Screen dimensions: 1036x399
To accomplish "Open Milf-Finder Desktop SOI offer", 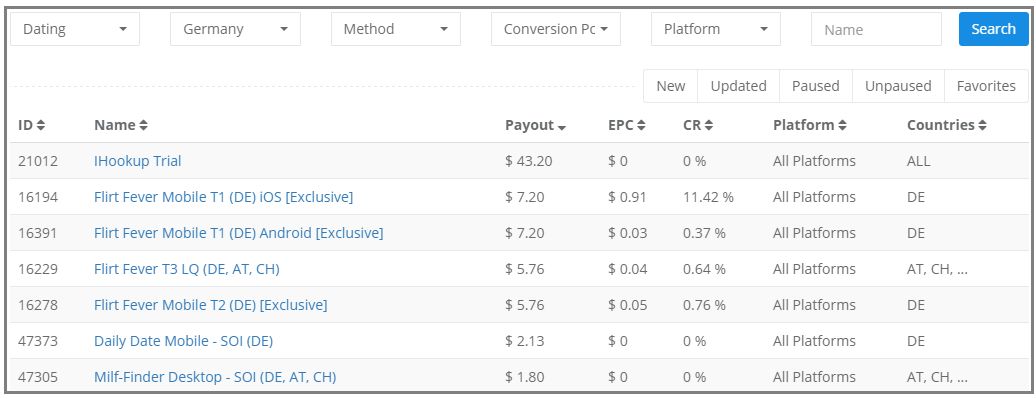I will pyautogui.click(x=215, y=377).
